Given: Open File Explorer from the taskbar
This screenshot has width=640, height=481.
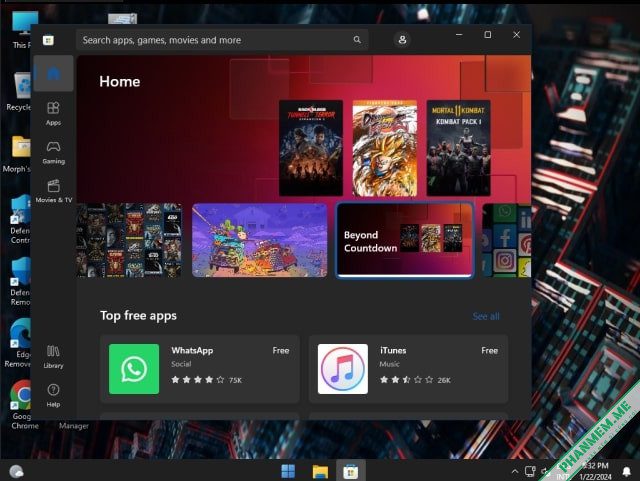Looking at the screenshot, I should [x=320, y=471].
